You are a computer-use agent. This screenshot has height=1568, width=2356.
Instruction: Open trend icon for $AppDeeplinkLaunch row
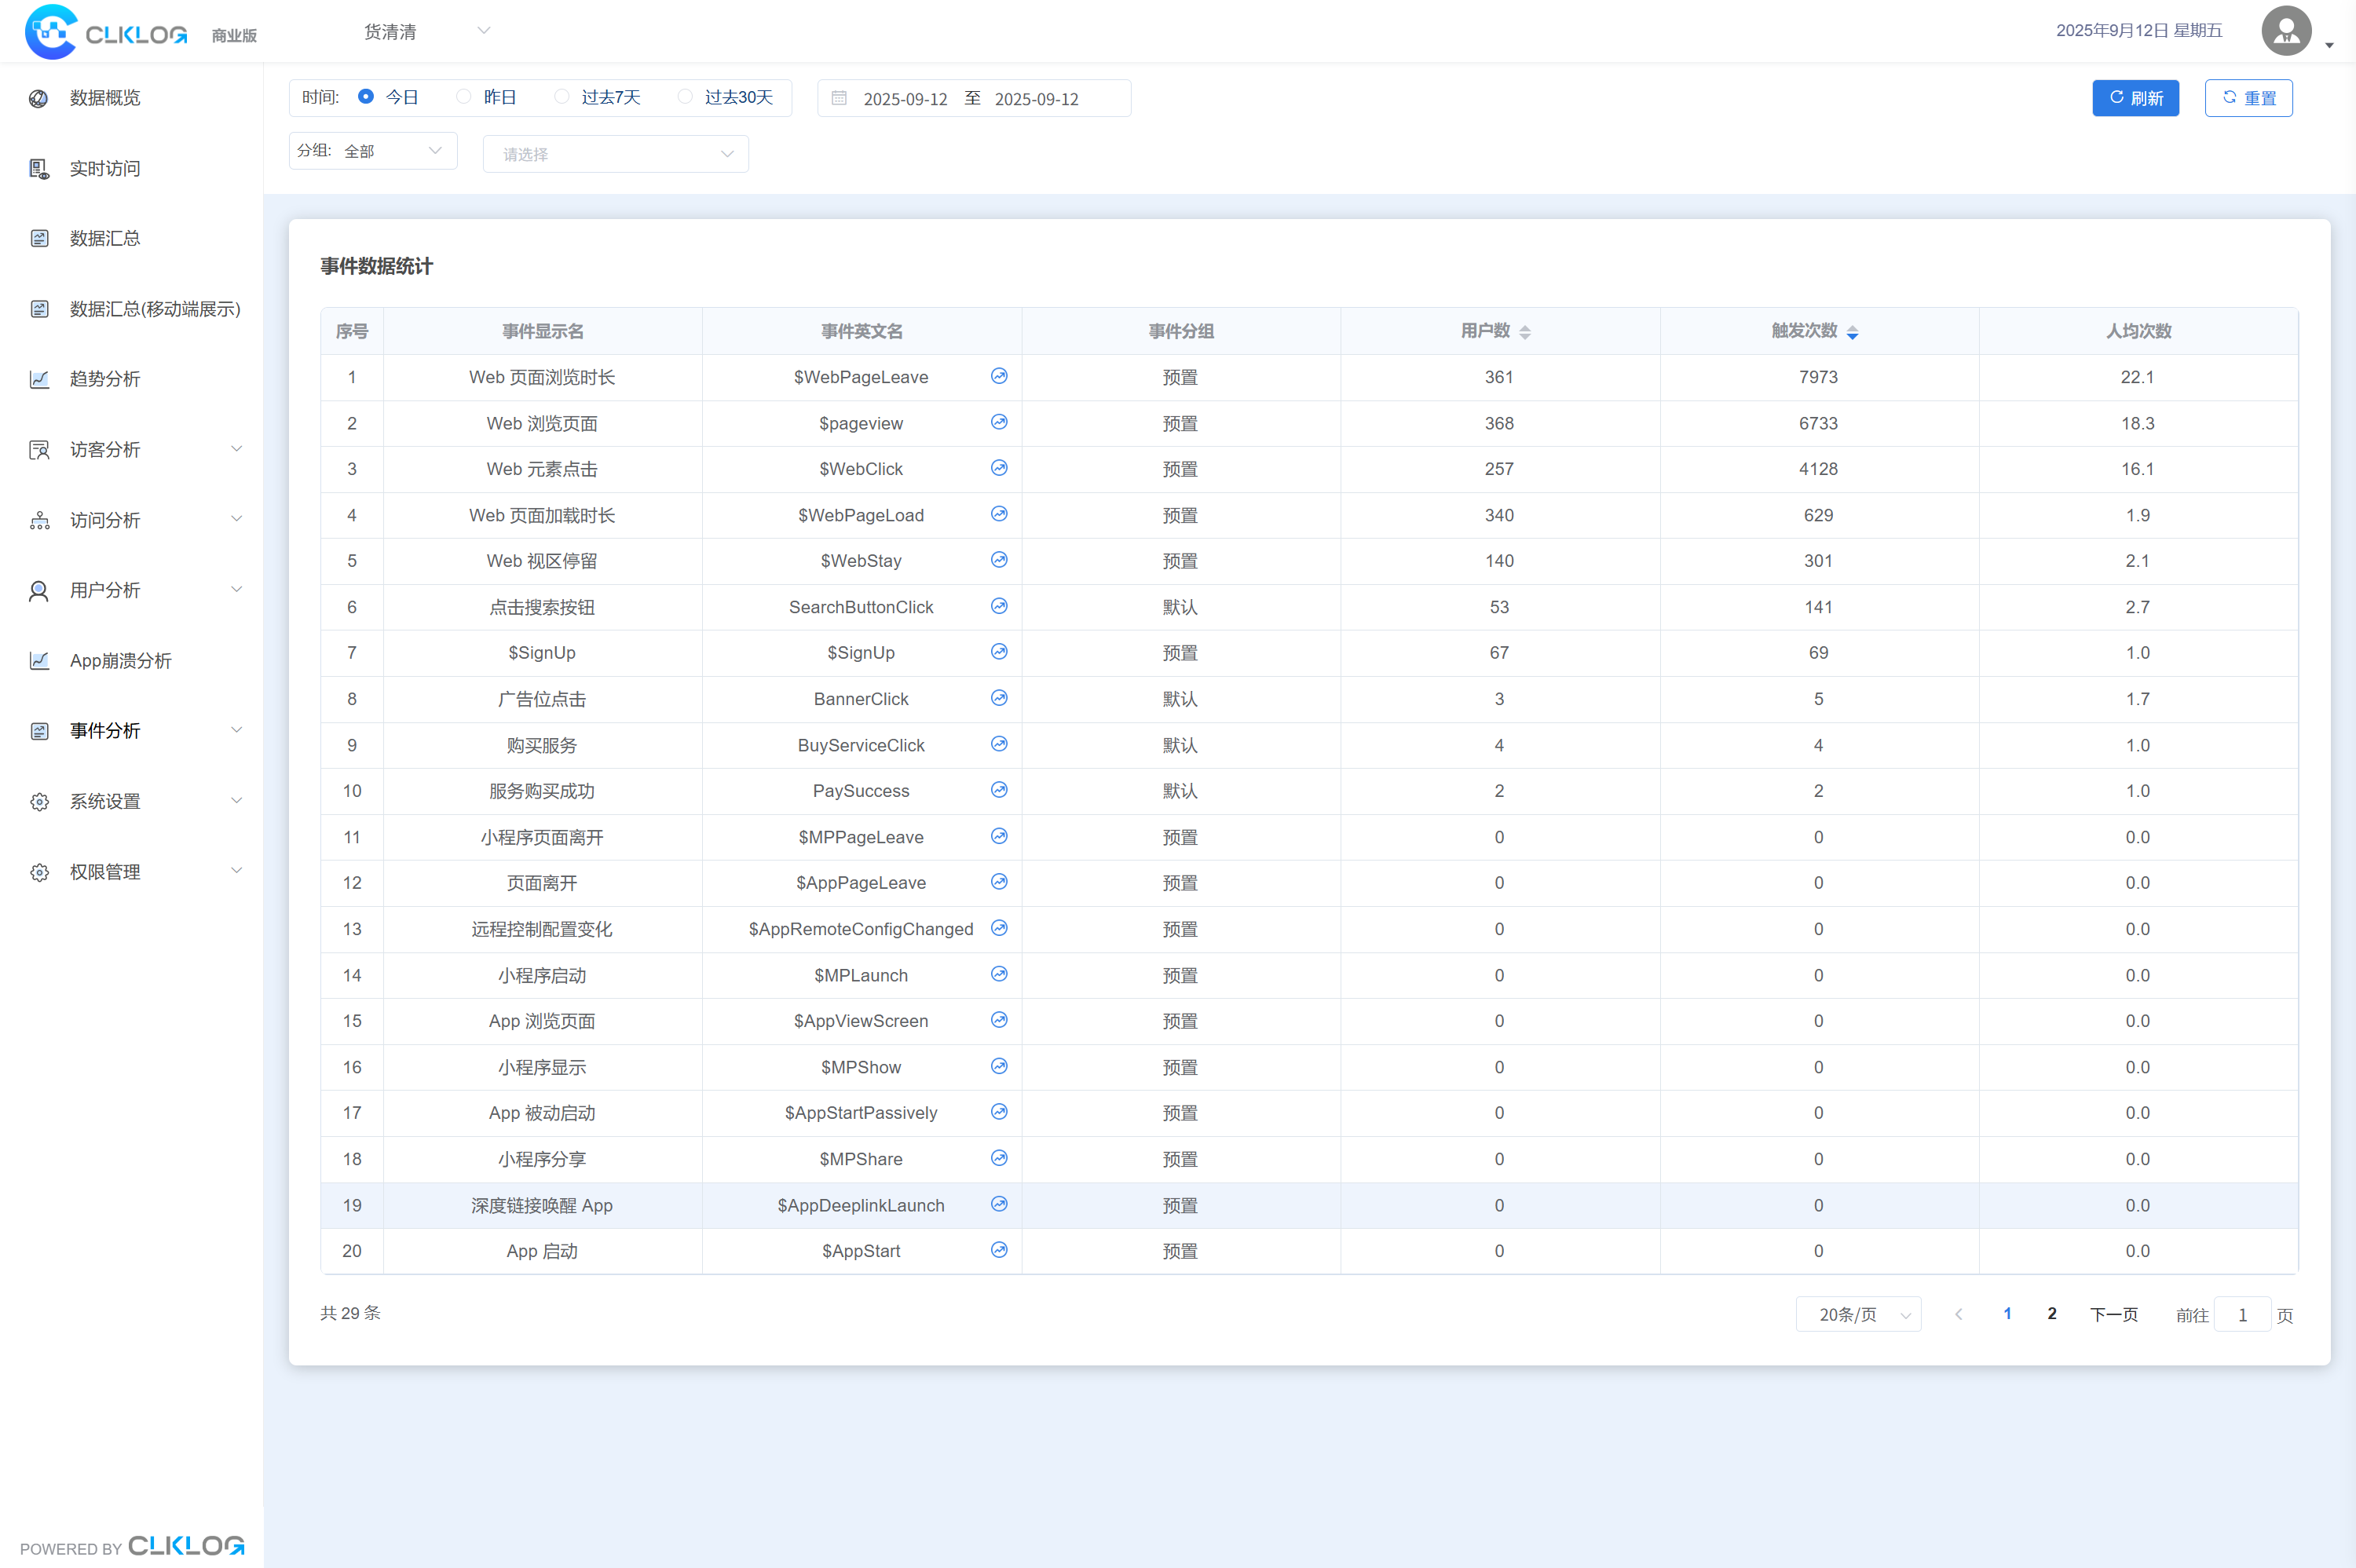tap(998, 1204)
